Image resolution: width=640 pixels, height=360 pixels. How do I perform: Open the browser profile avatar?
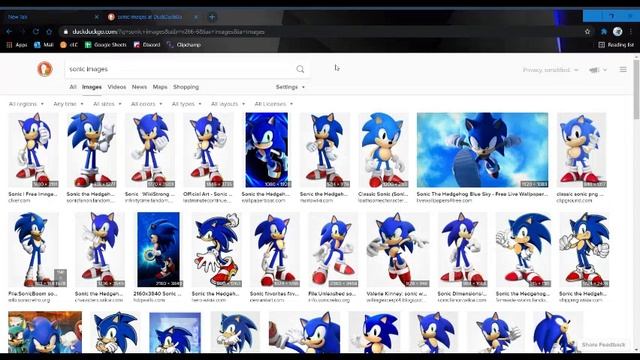coord(618,31)
